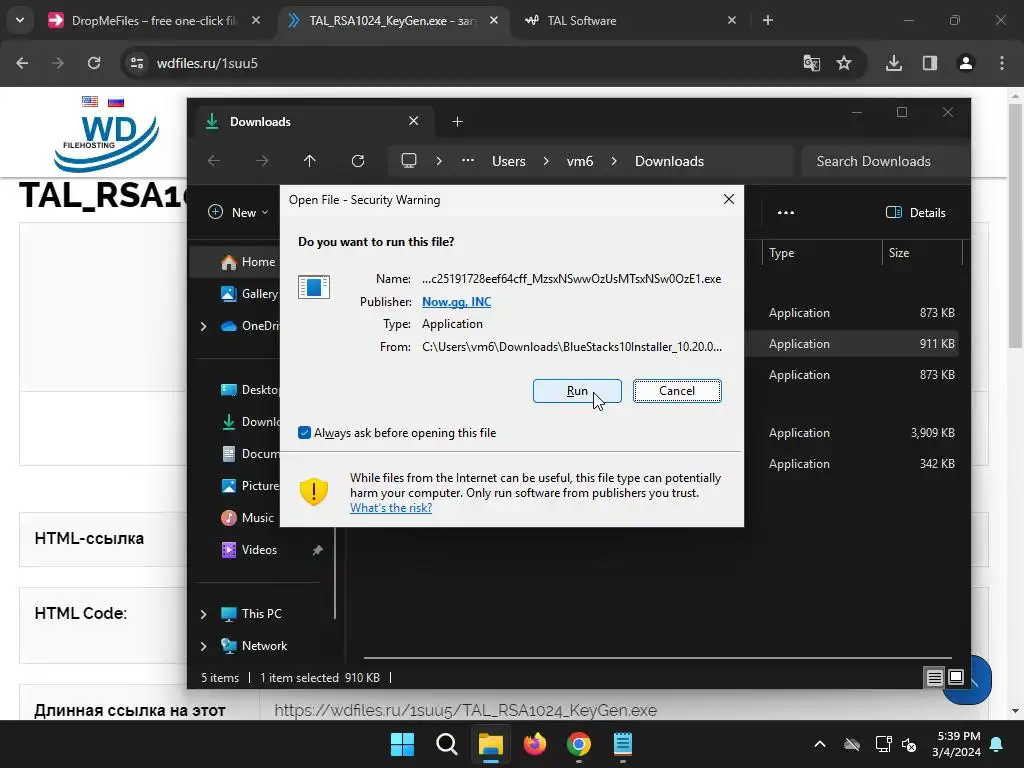Expand the This PC tree node

[x=203, y=614]
